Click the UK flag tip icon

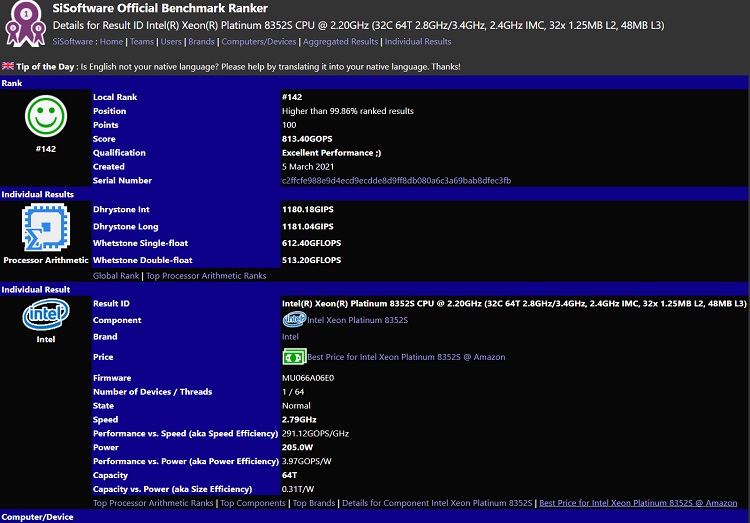[8, 66]
